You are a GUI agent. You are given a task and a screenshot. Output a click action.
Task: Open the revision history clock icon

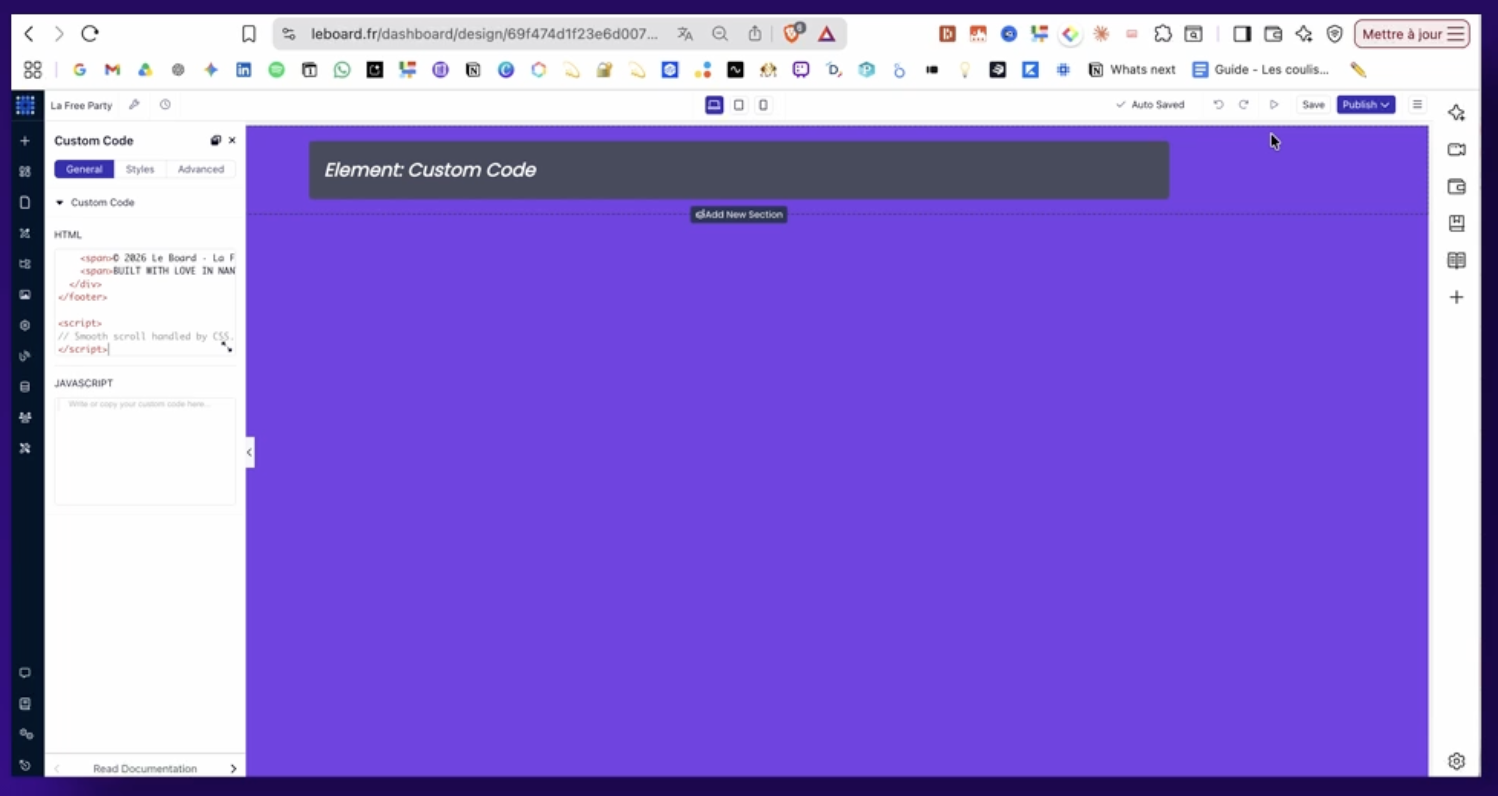[165, 105]
